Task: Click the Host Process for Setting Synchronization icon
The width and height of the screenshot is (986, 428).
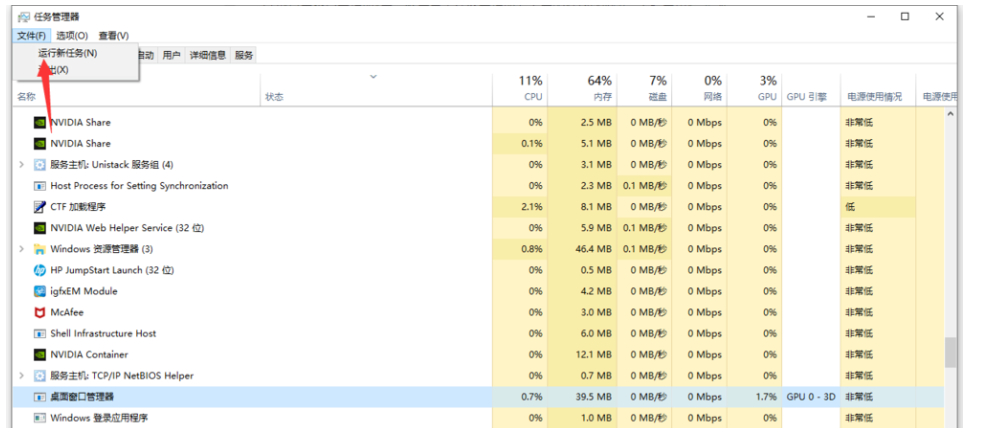Action: point(40,186)
